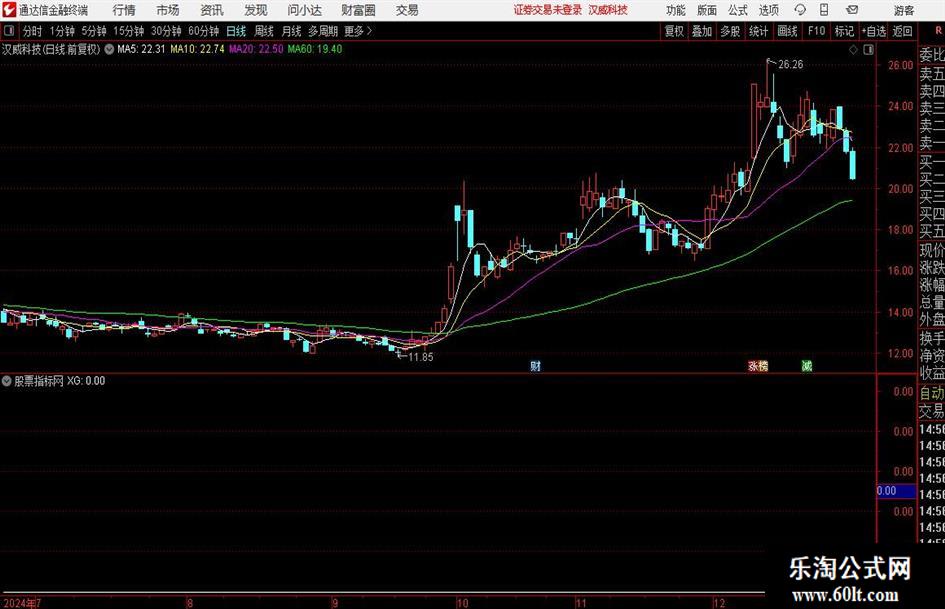This screenshot has width=945, height=609.
Task: Click the 标记 mark button
Action: pos(844,31)
